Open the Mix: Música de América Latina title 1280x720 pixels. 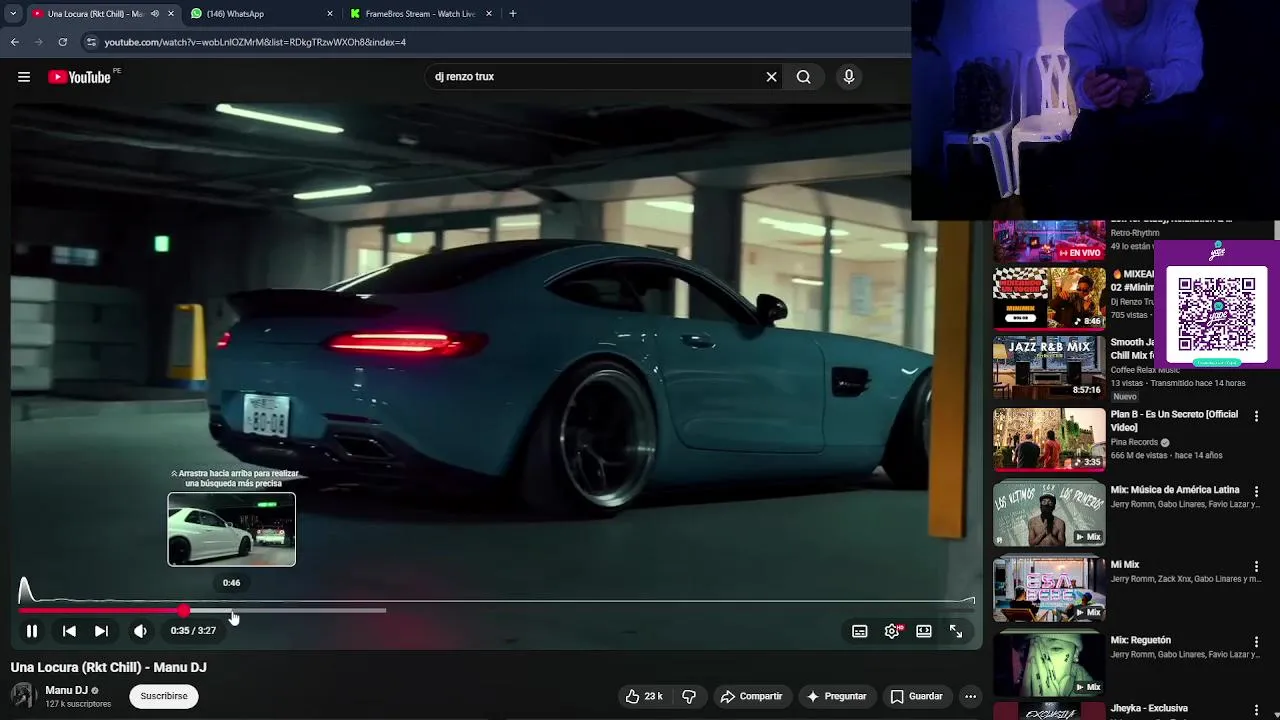tap(1175, 490)
